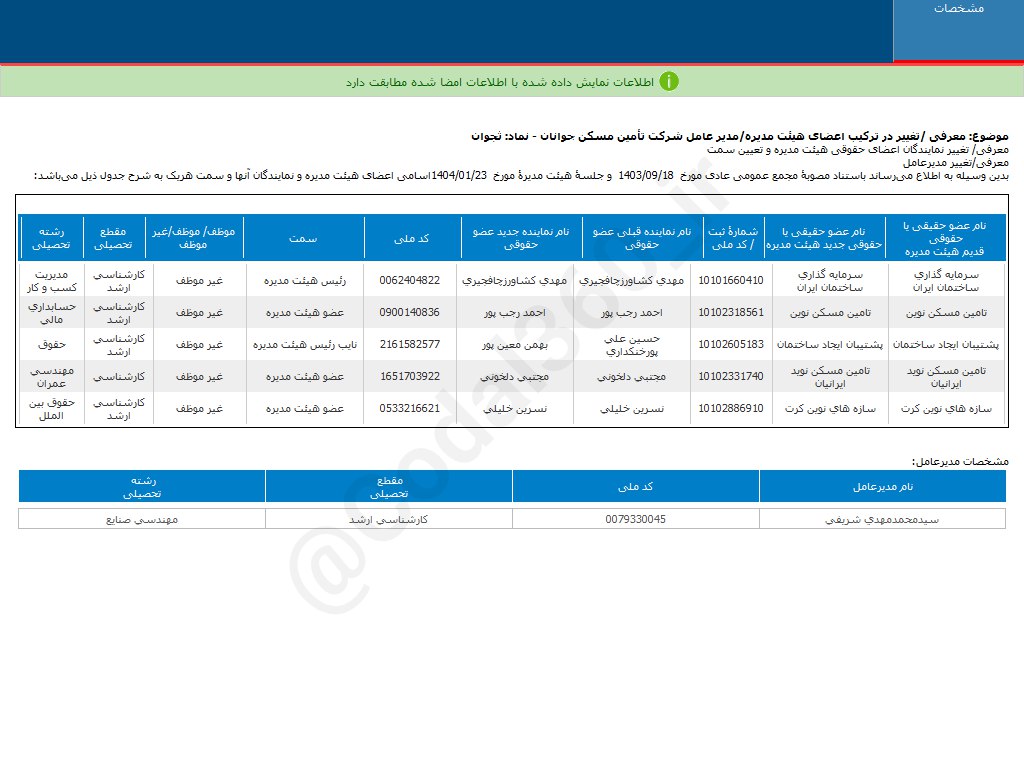Click the 'رشته تحصیلی' header in the CEO table
Image resolution: width=1024 pixels, height=768 pixels.
[142, 487]
